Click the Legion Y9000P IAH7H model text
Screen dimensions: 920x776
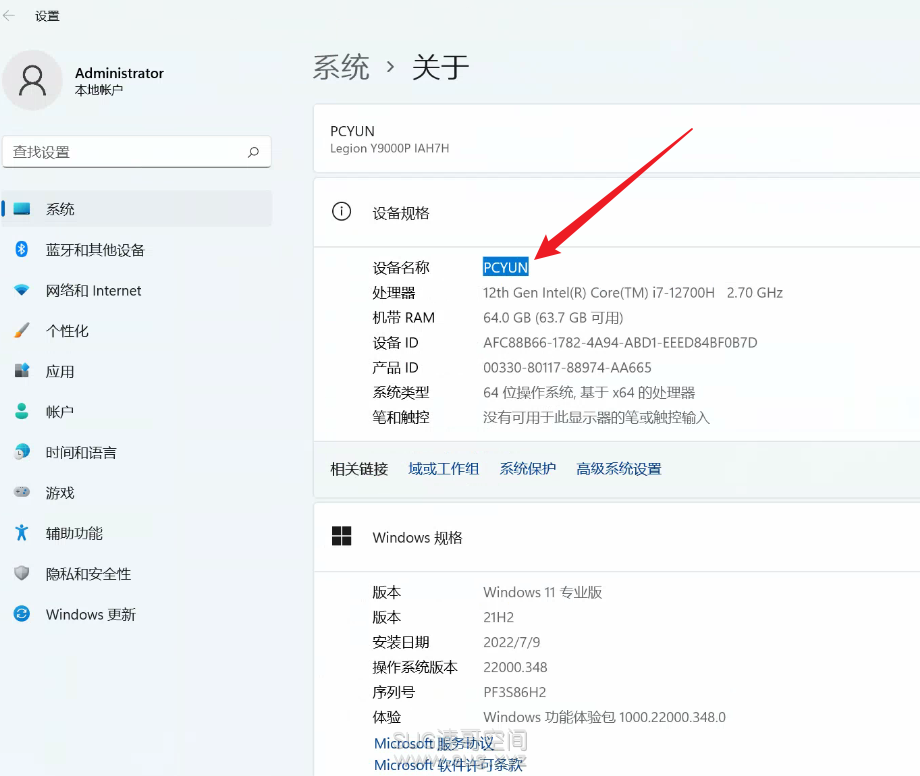coord(389,148)
